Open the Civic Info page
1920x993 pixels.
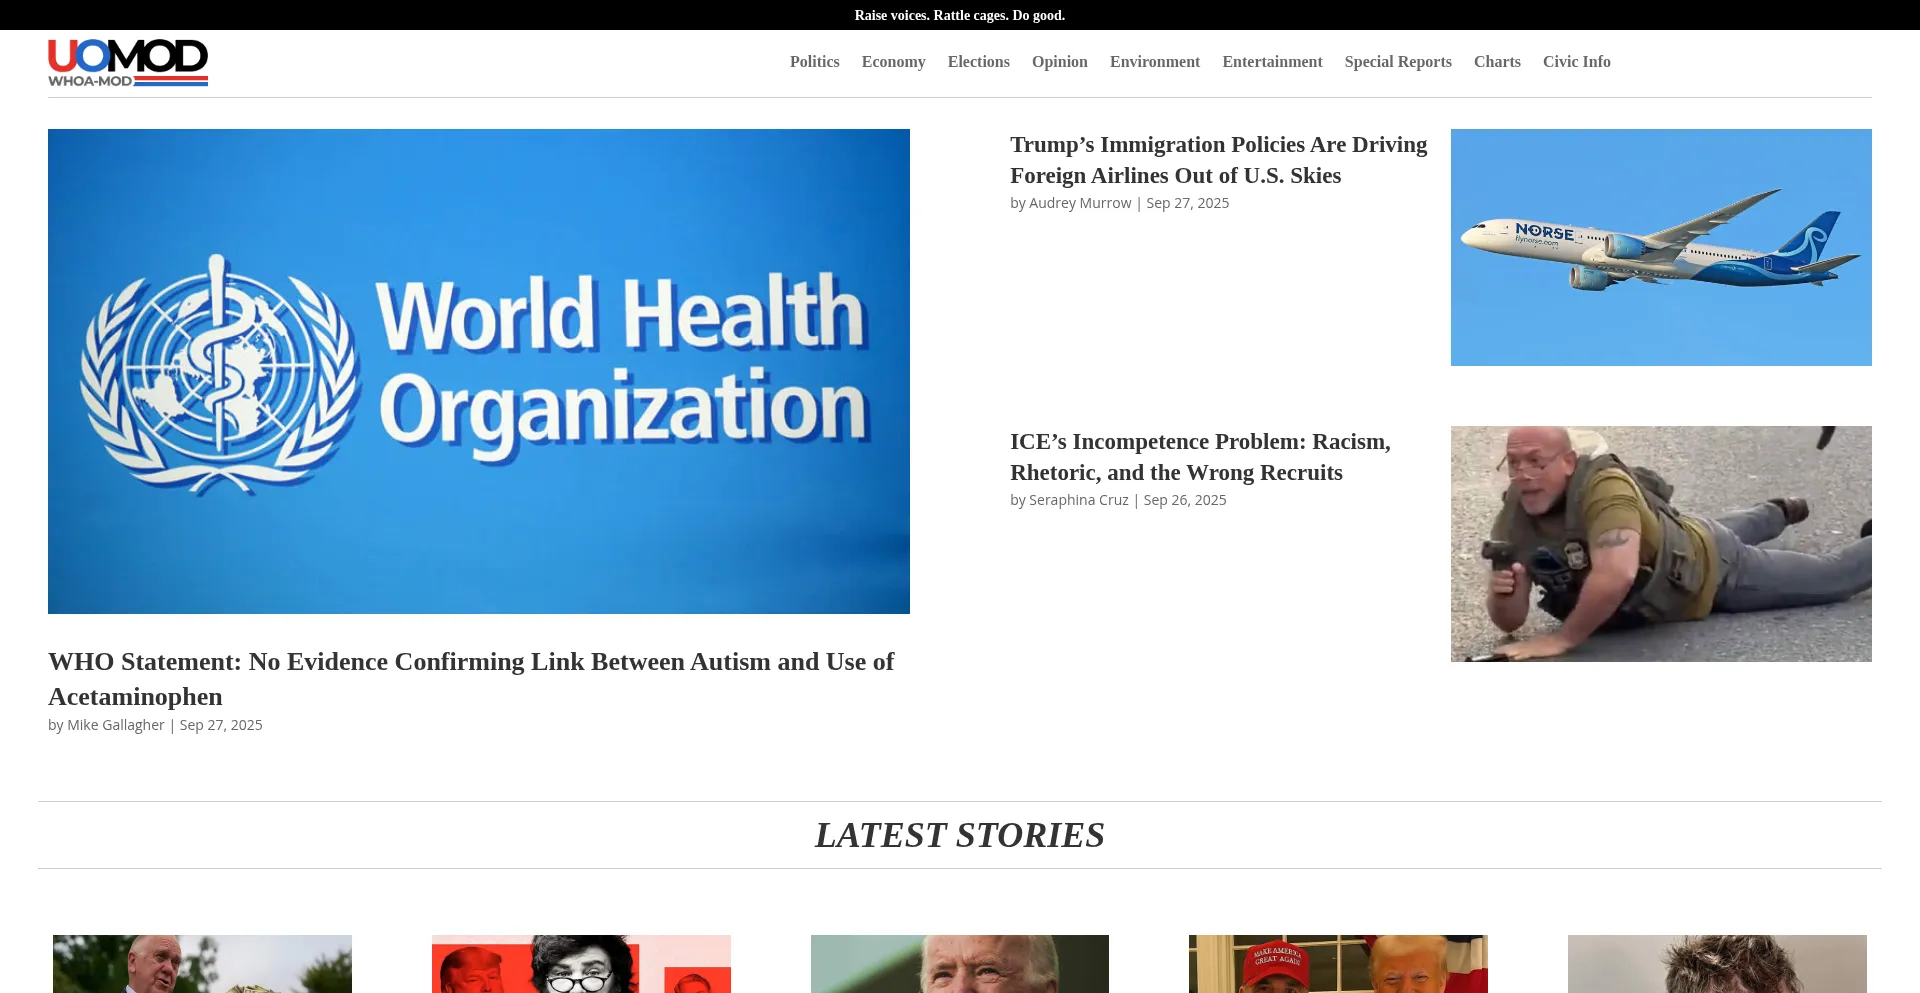click(1576, 62)
